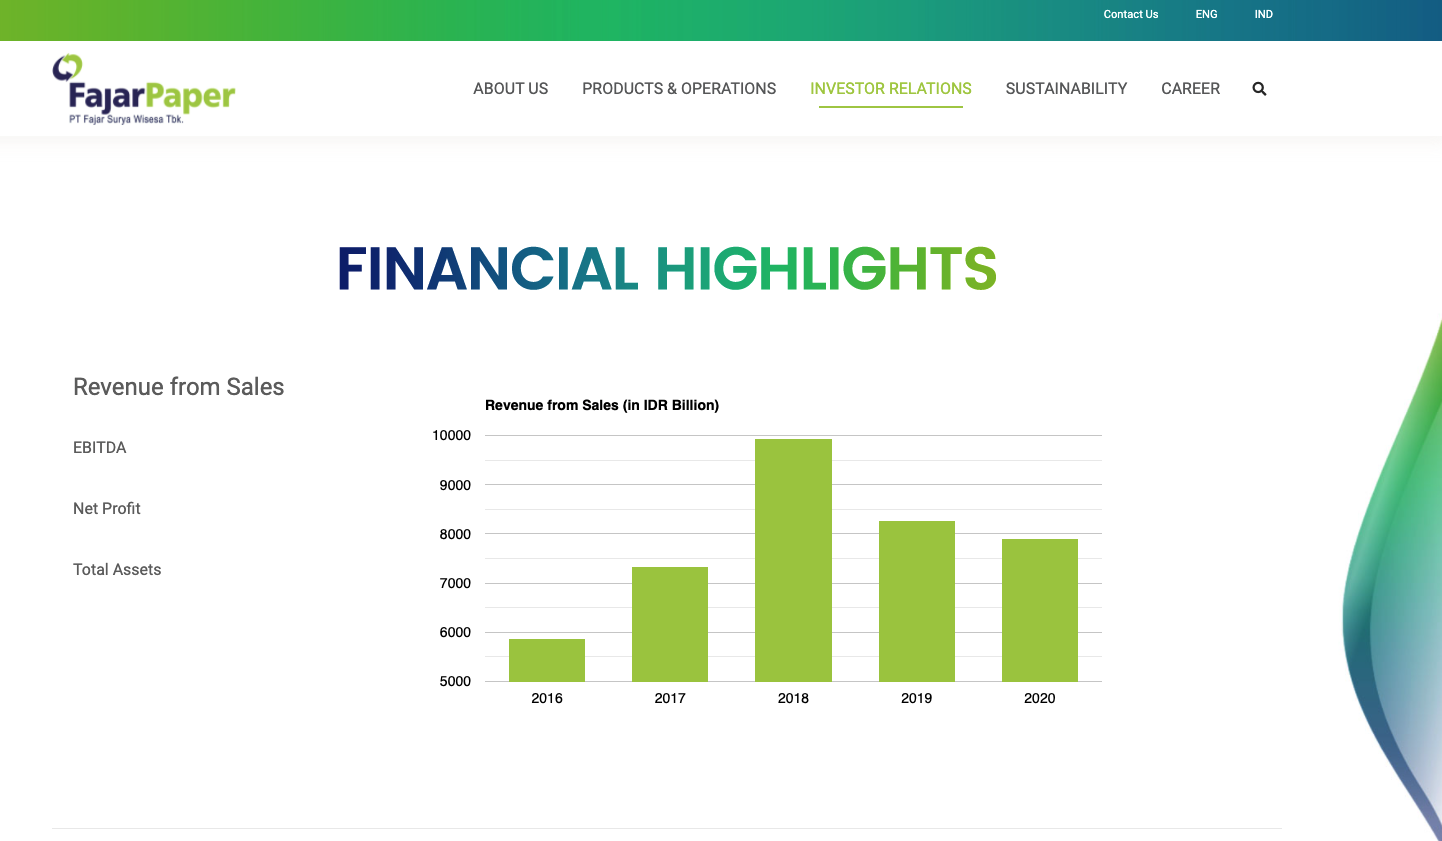
Task: Click the 2018 revenue bar
Action: click(x=793, y=560)
